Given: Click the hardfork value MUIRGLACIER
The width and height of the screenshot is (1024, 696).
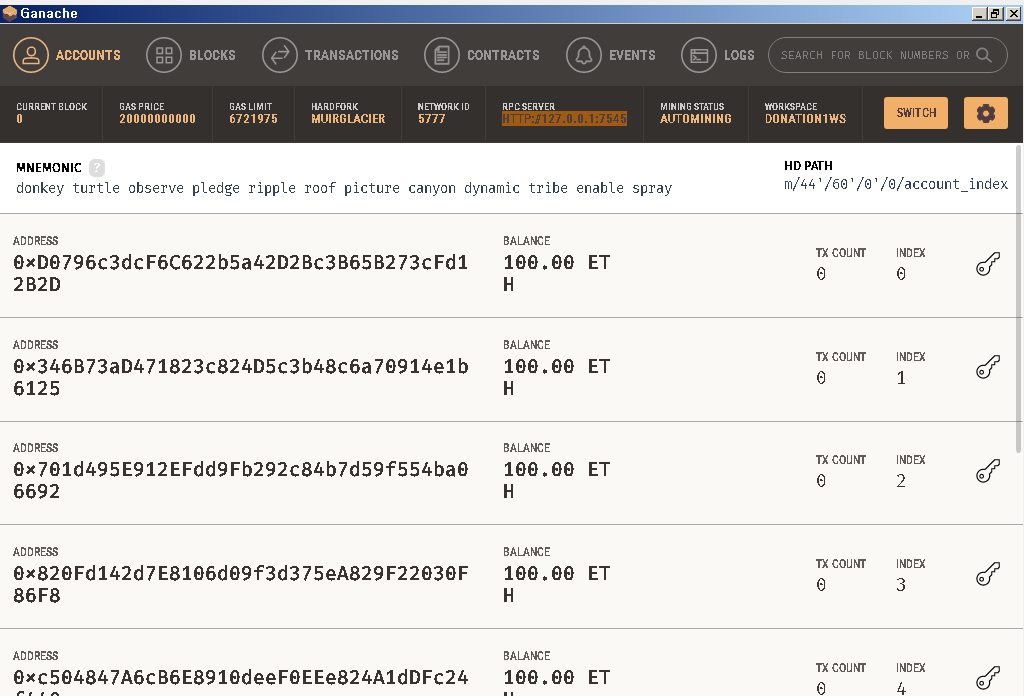Looking at the screenshot, I should tap(348, 119).
